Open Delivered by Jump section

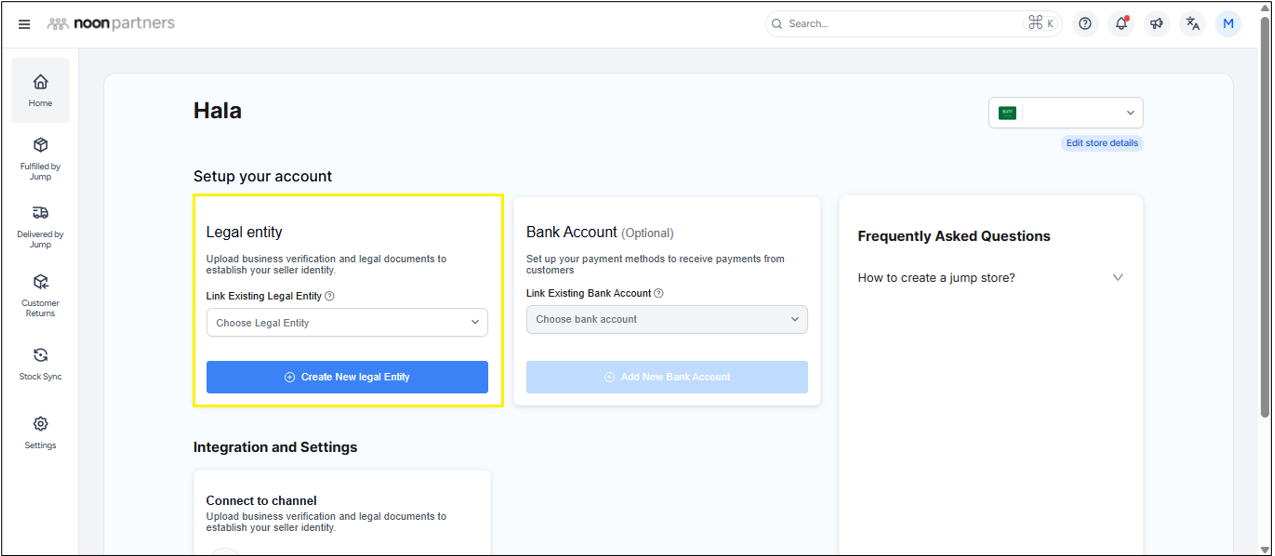(41, 226)
